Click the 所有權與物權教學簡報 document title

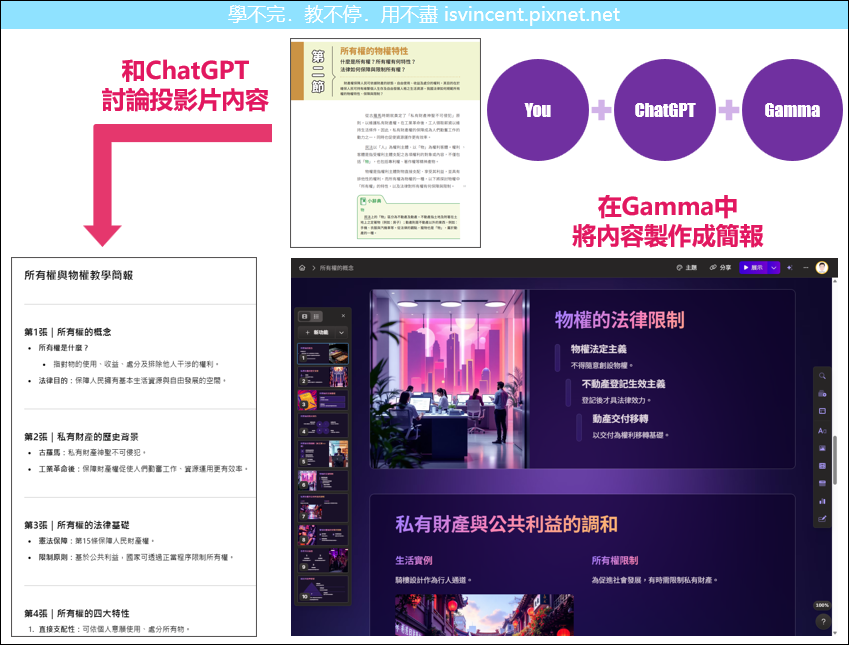point(79,275)
